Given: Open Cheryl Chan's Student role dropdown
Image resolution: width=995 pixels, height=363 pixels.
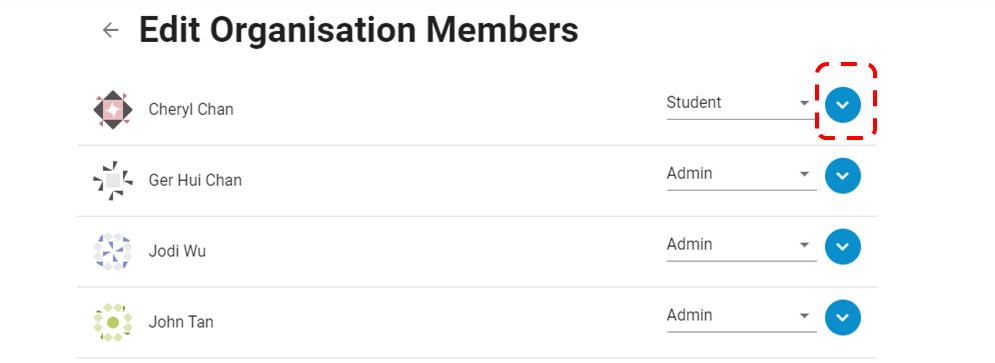Looking at the screenshot, I should (741, 103).
